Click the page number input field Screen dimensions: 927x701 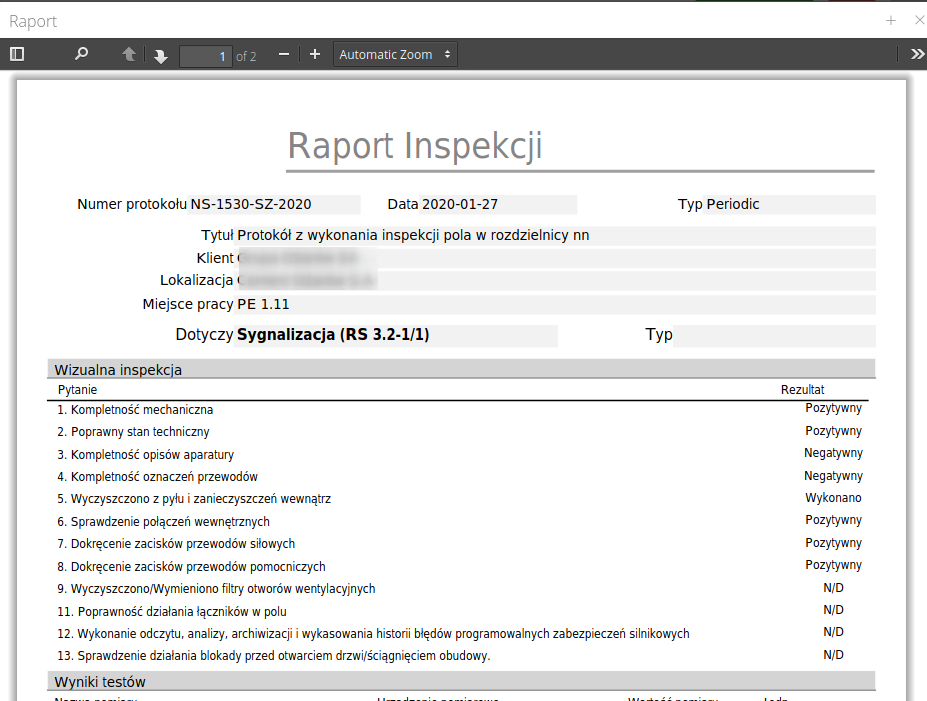(x=206, y=55)
